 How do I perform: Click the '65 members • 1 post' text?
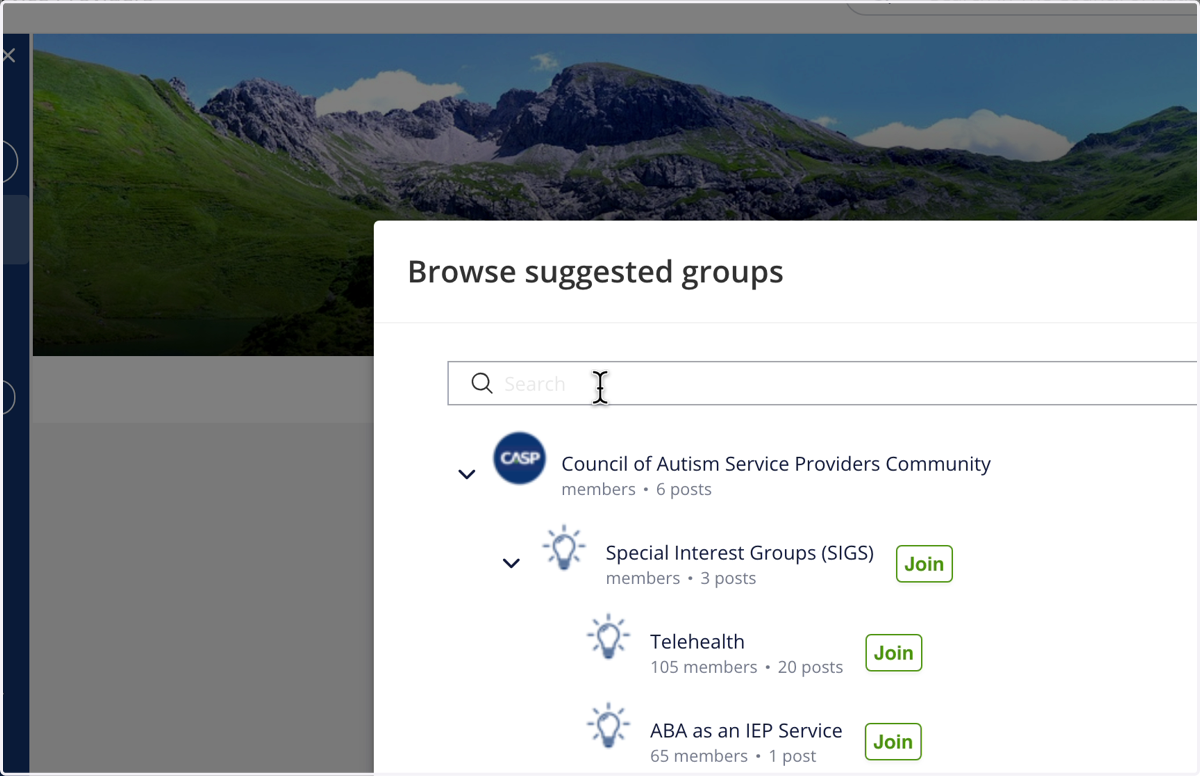click(x=733, y=756)
